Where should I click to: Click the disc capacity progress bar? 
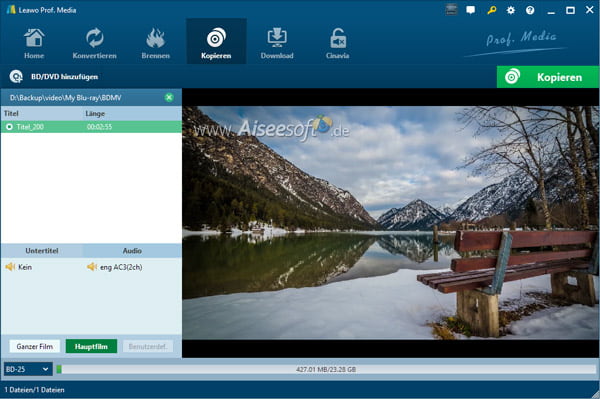326,369
